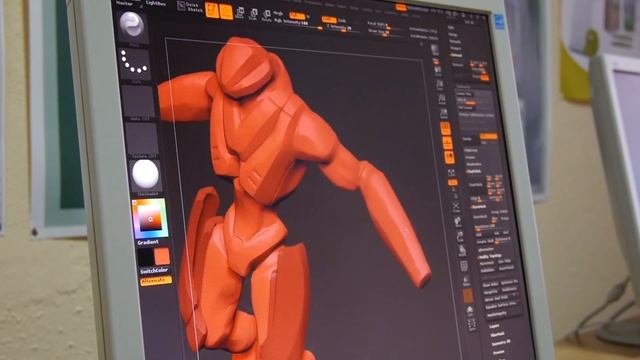Expand the EdgeLoop section
640x360 pixels.
[471, 150]
